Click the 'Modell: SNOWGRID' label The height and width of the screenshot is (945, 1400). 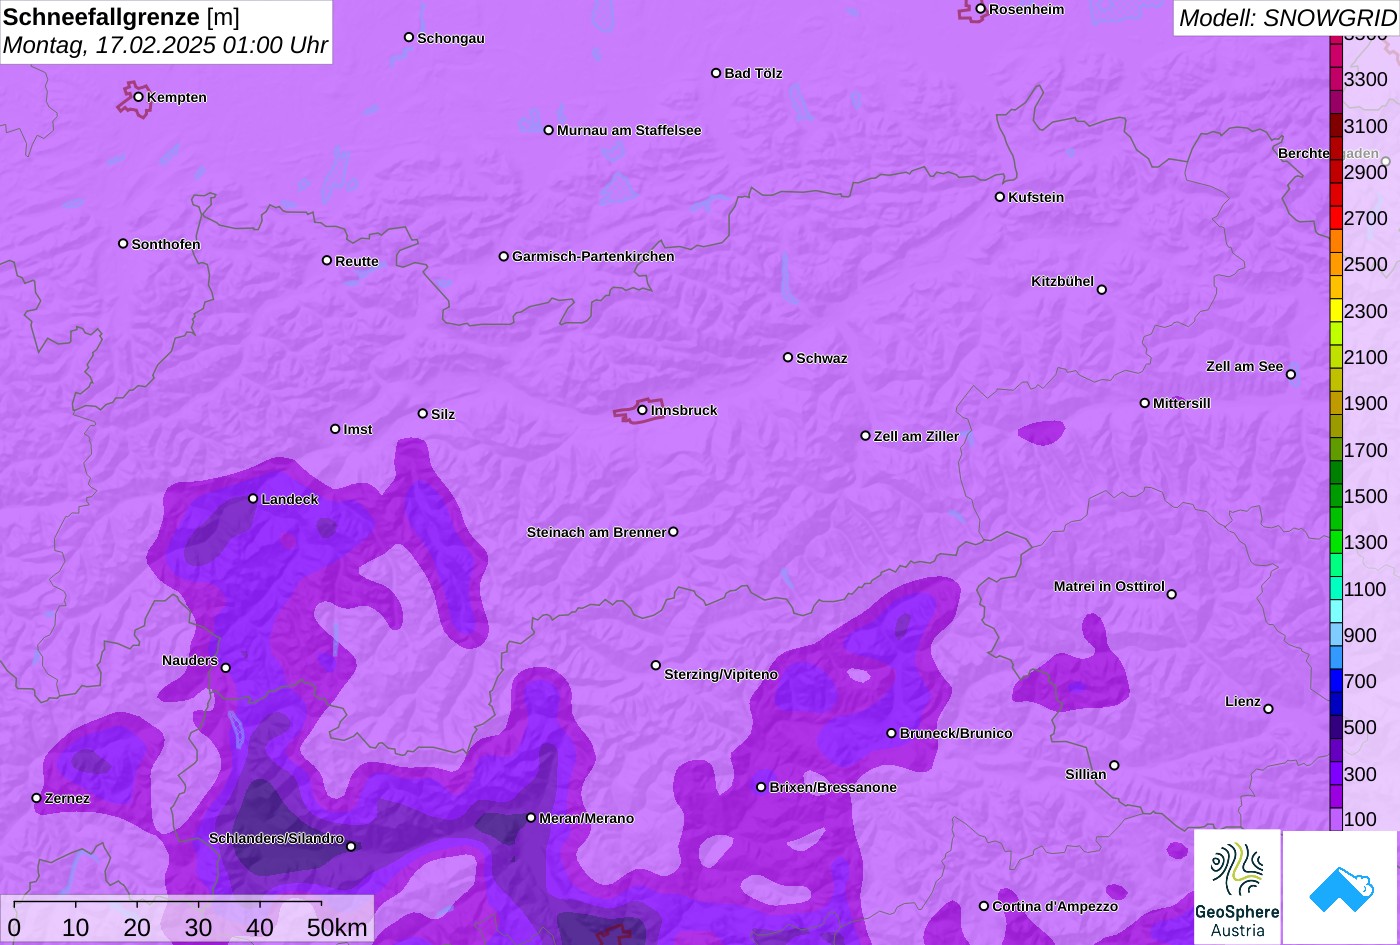click(1287, 17)
